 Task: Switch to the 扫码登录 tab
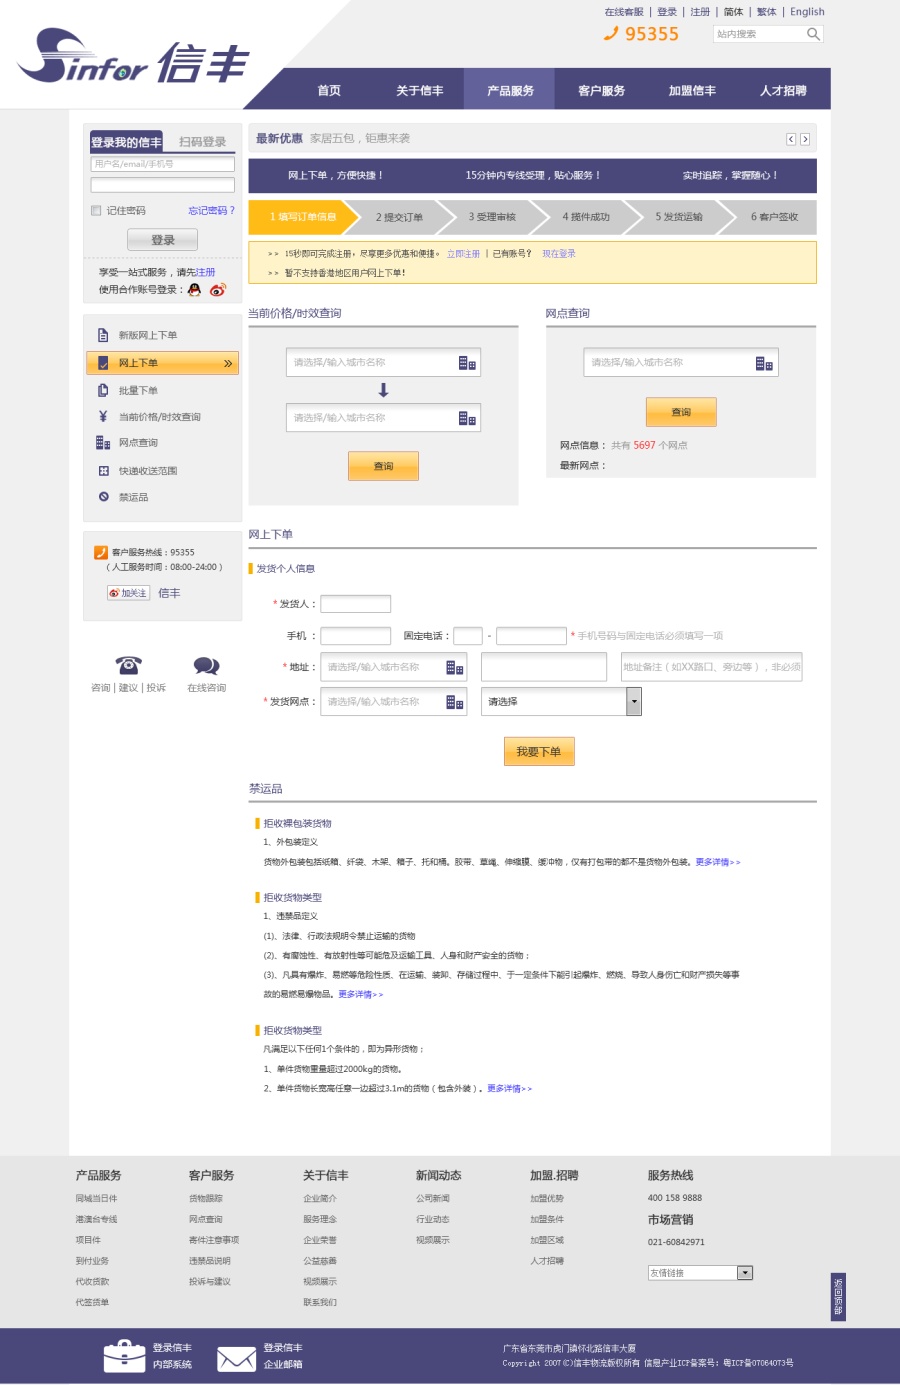pyautogui.click(x=202, y=142)
